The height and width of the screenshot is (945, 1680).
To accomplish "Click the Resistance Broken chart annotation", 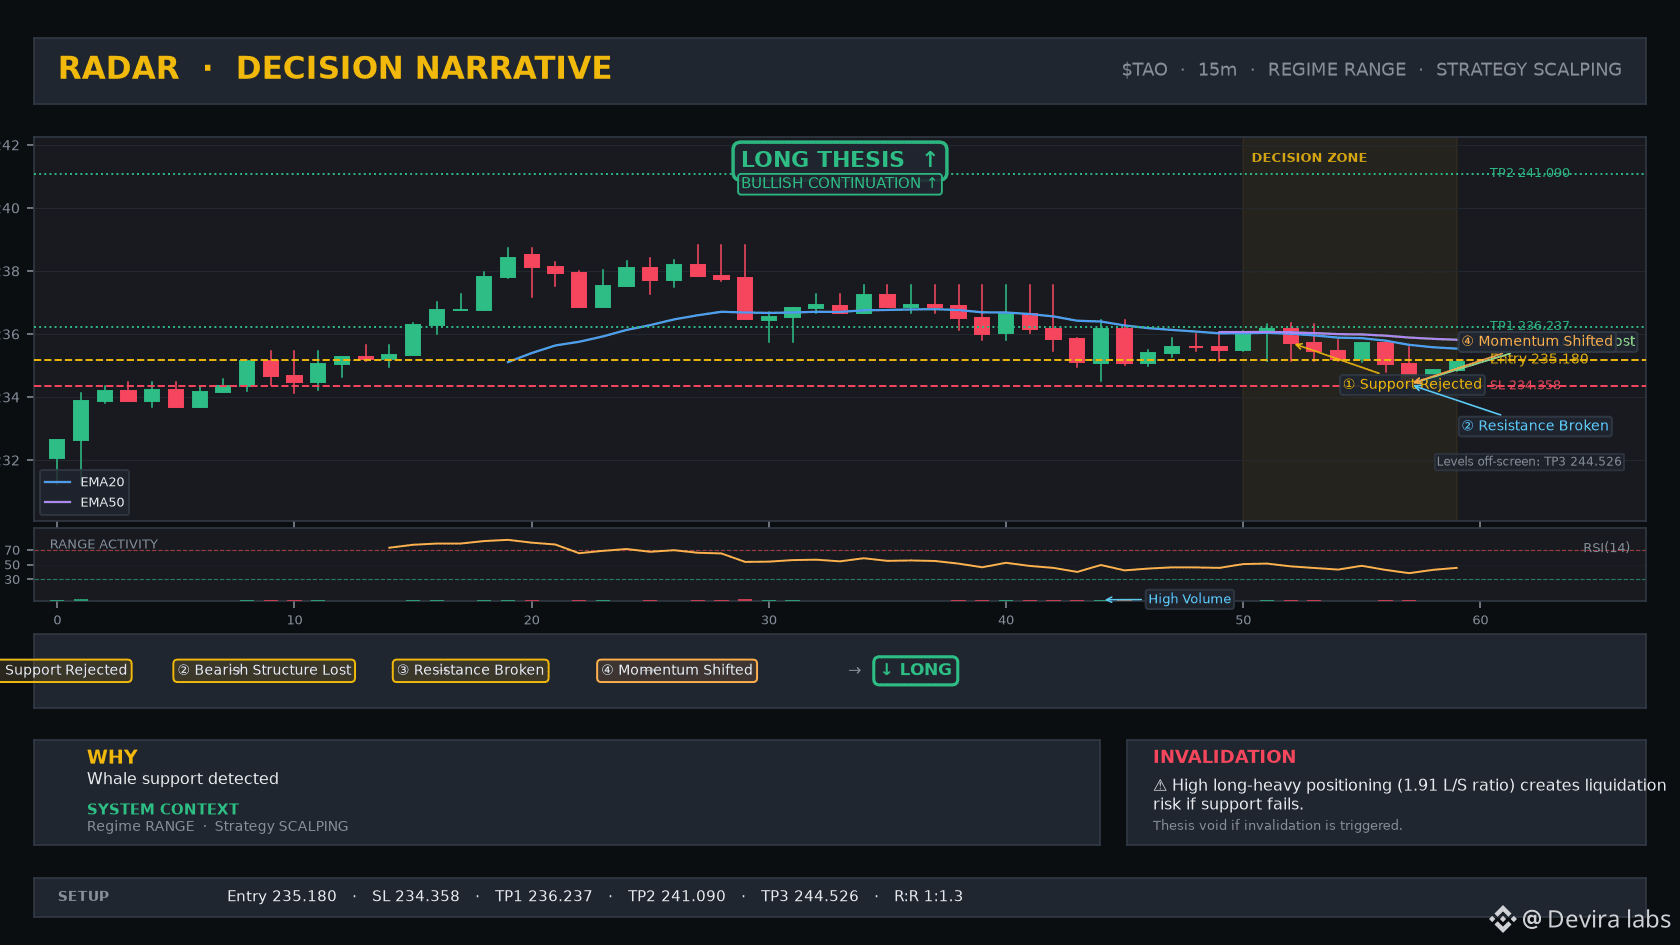I will click(x=1535, y=426).
